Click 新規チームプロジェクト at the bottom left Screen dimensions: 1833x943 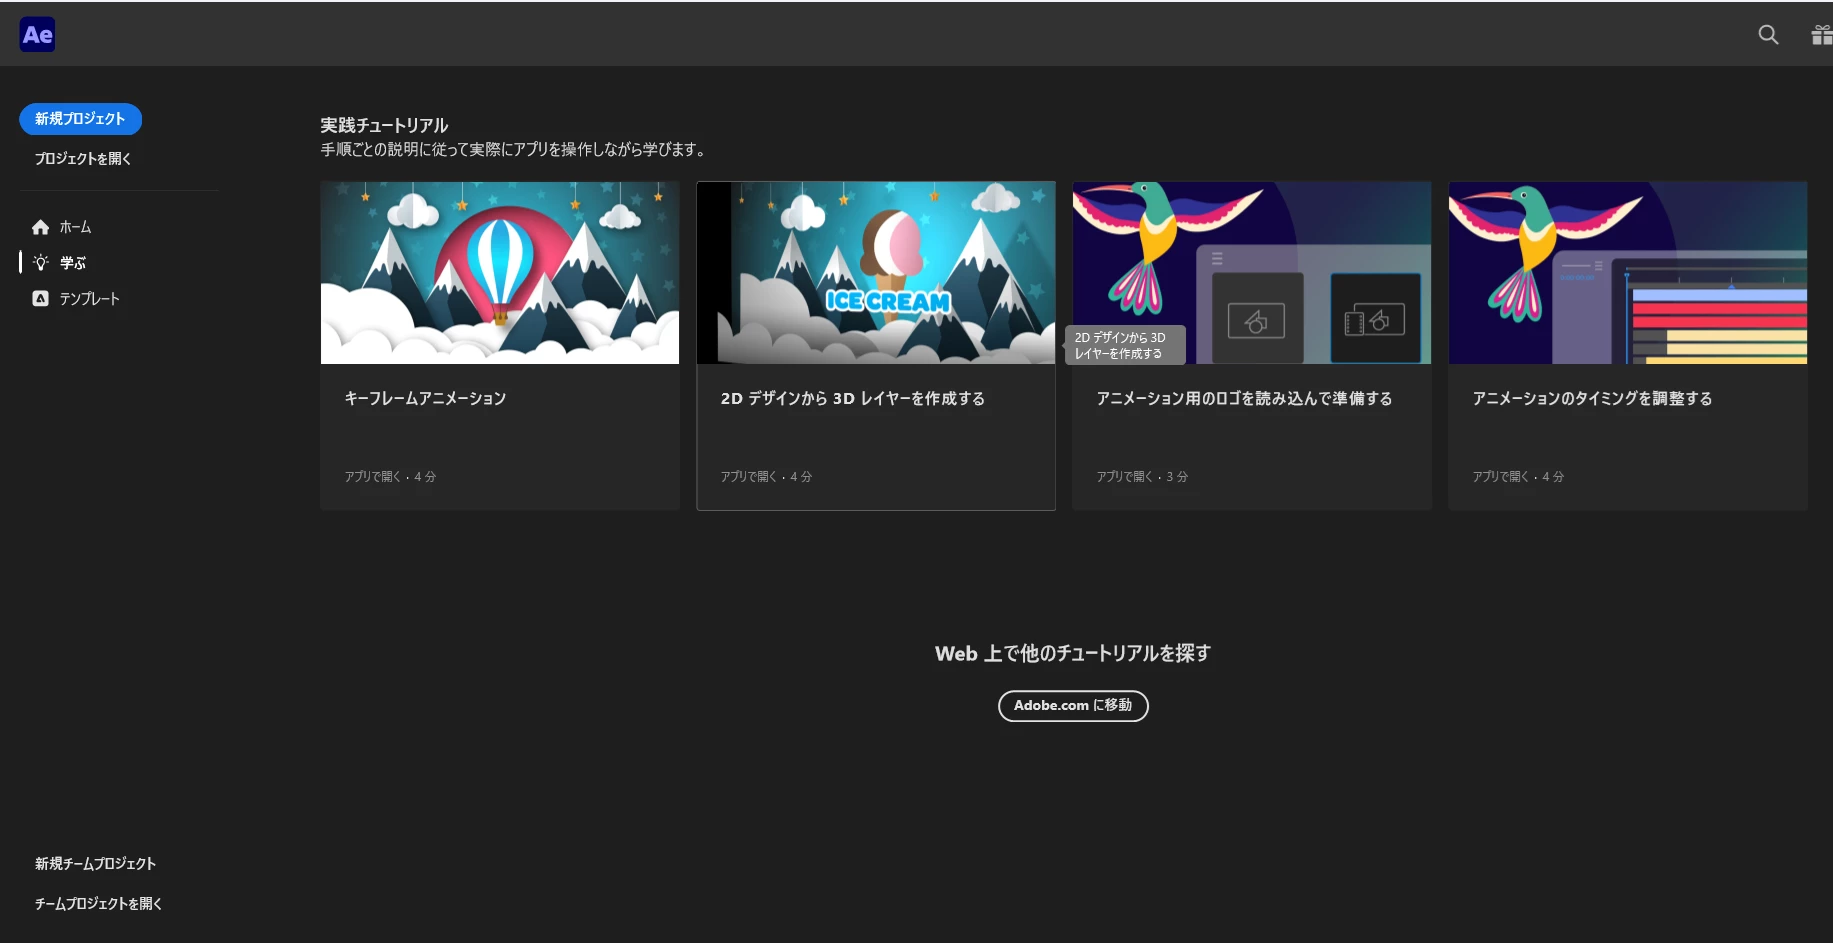95,864
